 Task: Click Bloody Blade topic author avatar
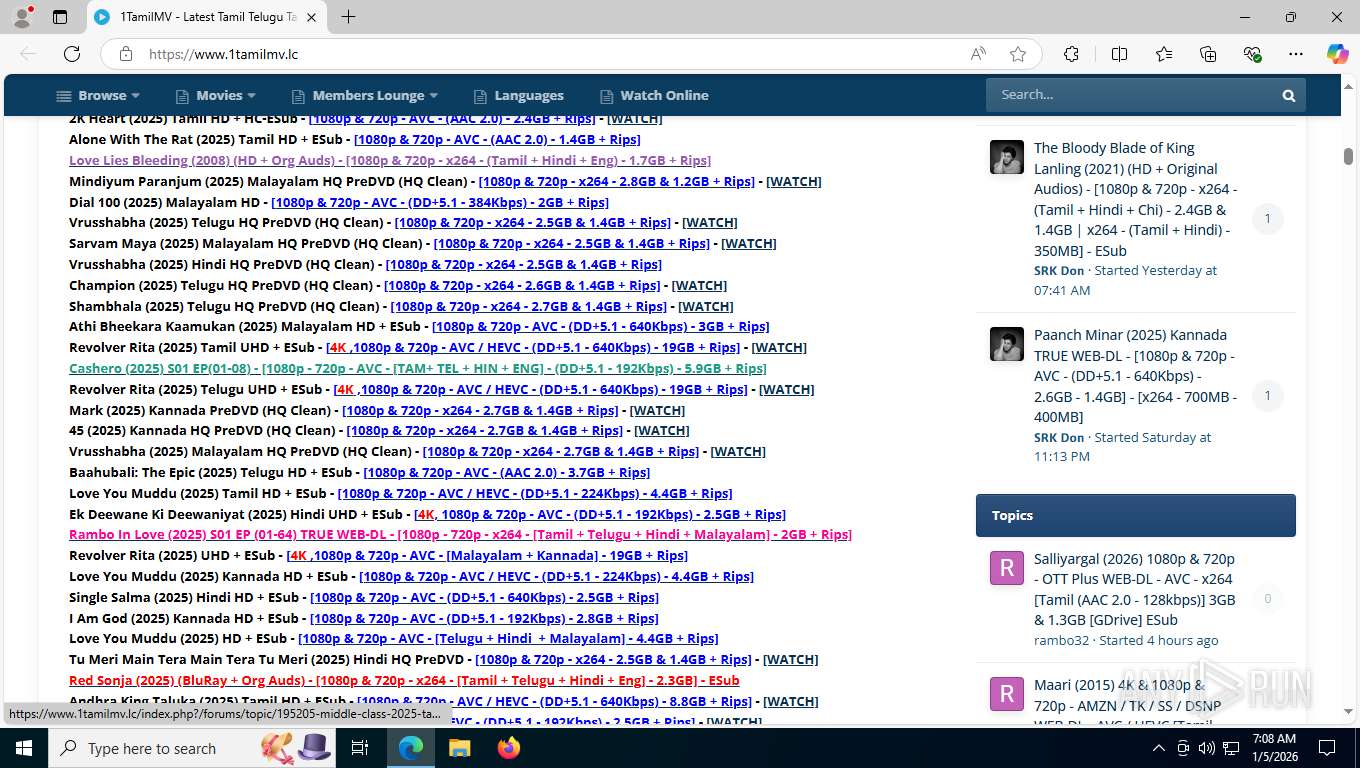pos(1007,157)
